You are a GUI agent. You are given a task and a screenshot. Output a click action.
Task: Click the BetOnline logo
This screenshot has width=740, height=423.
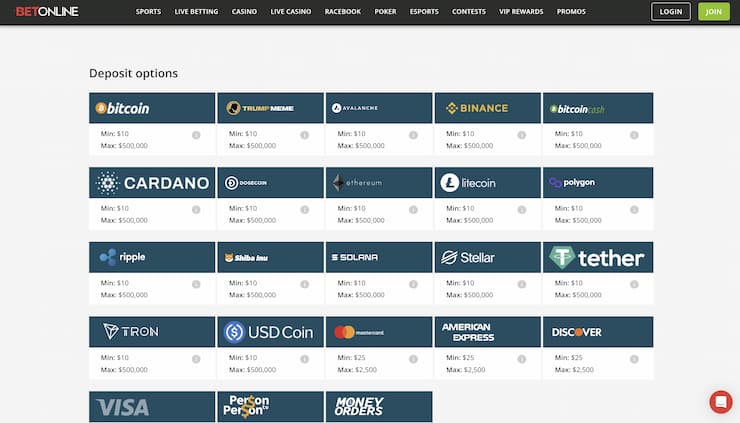click(47, 11)
